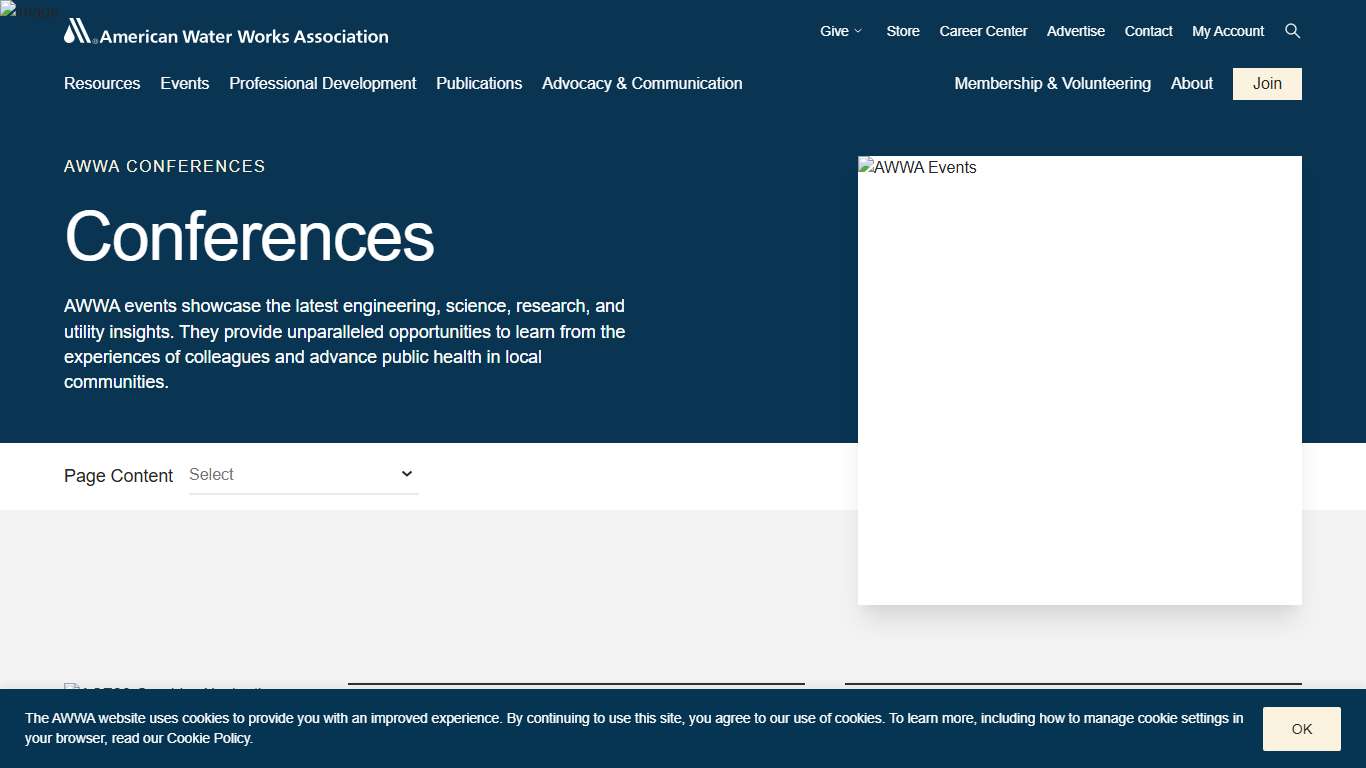The image size is (1366, 768).
Task: Open the Career Center link
Action: pos(983,31)
